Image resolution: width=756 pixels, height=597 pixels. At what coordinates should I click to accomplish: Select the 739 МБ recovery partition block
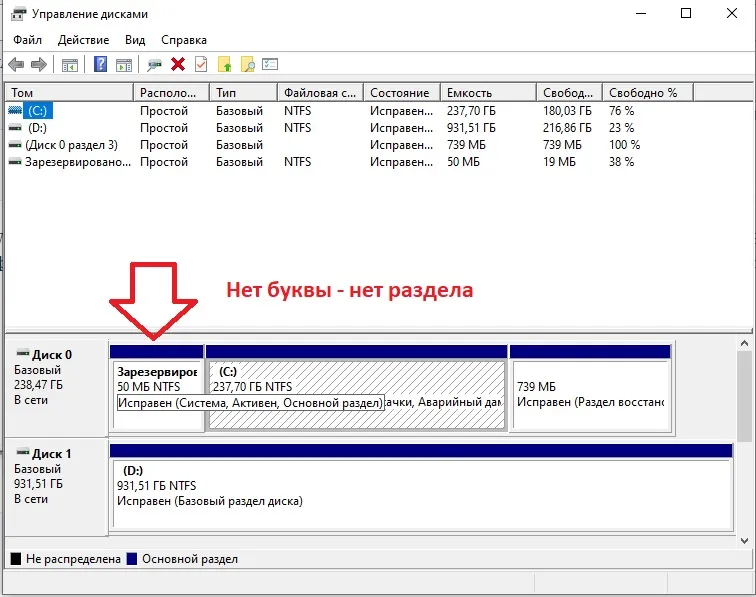[x=591, y=388]
